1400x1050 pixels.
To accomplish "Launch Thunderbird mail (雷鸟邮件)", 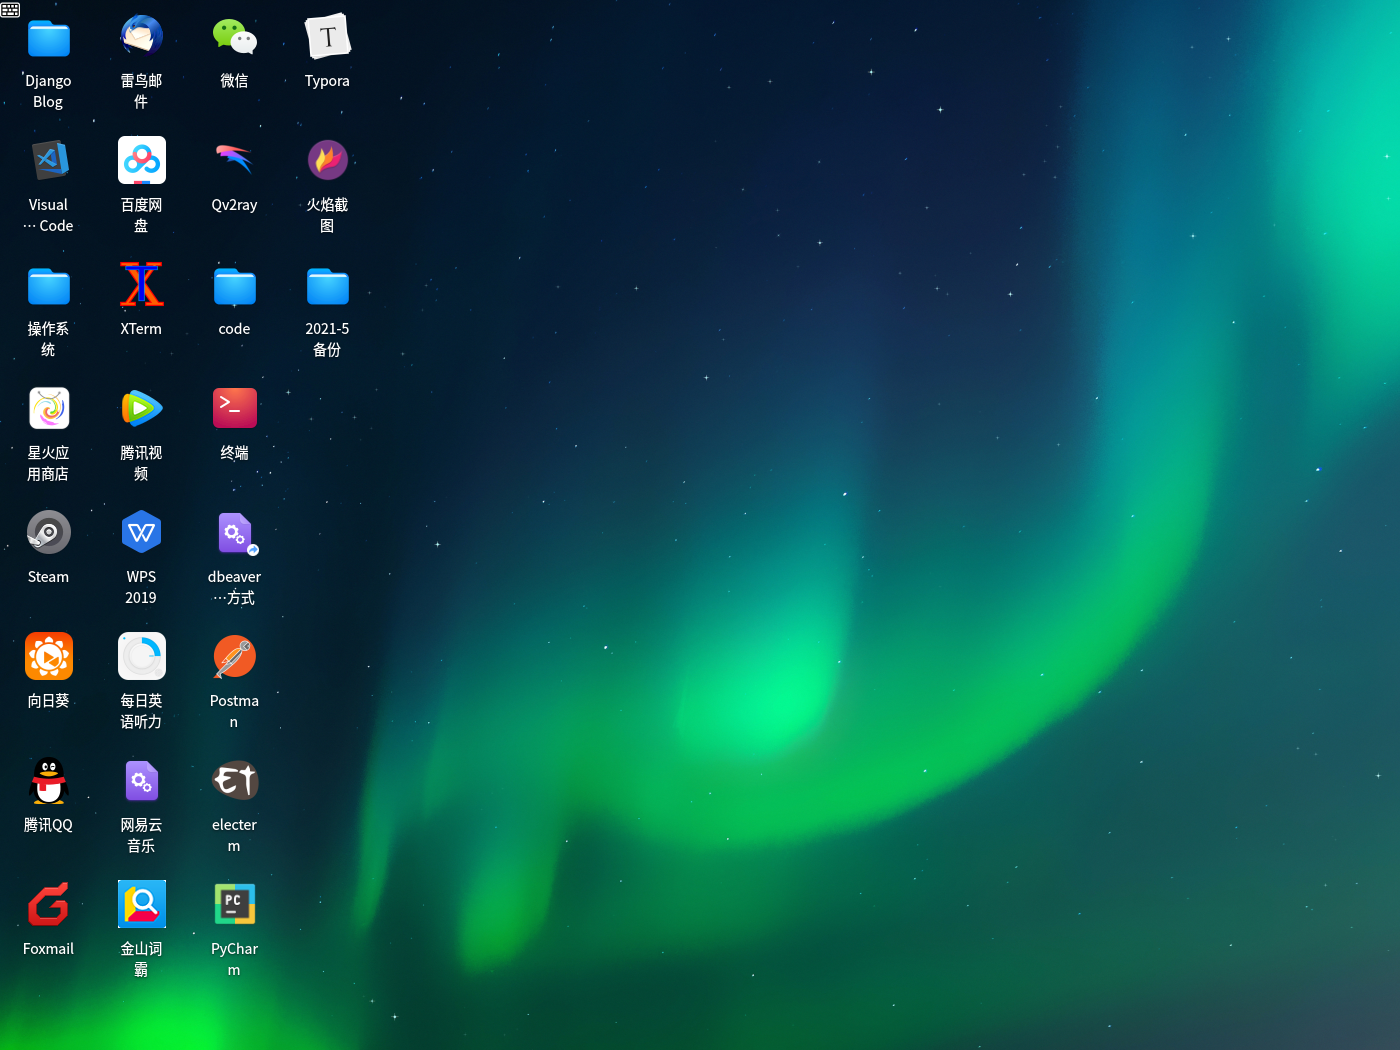I will coord(141,36).
